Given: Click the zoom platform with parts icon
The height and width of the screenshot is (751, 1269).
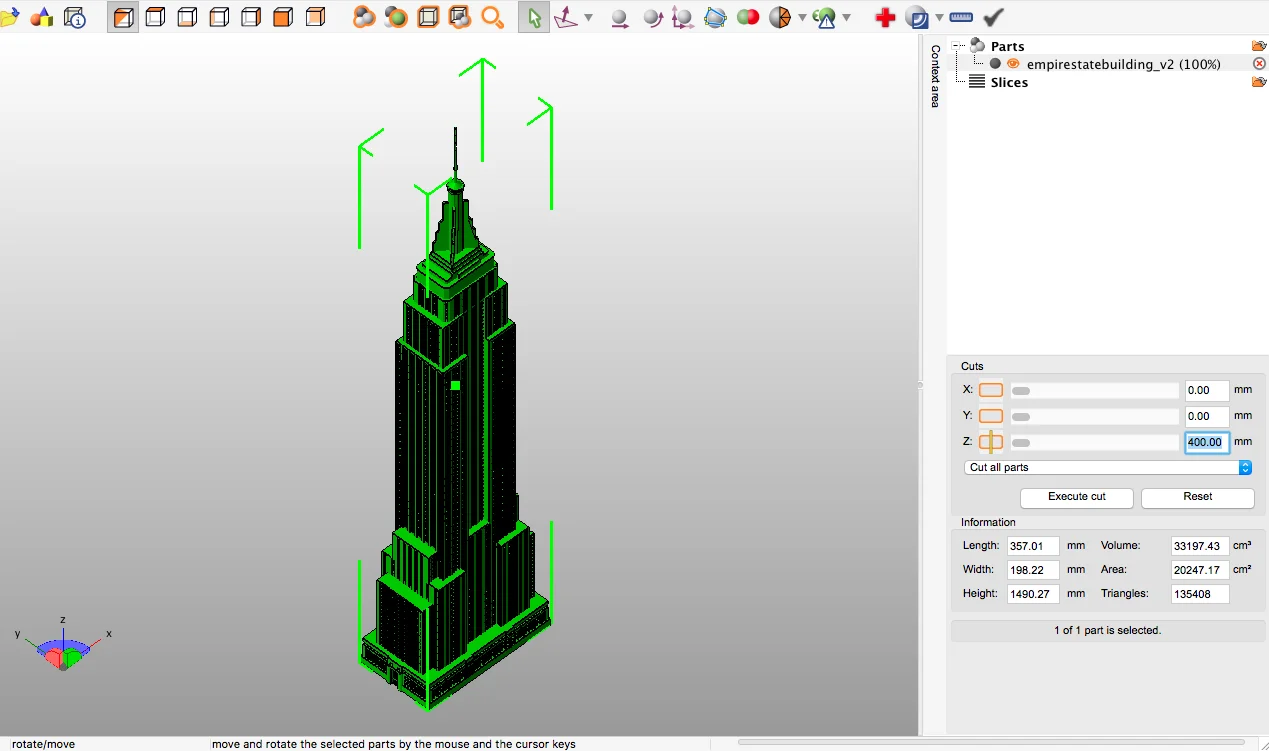Looking at the screenshot, I should 460,17.
